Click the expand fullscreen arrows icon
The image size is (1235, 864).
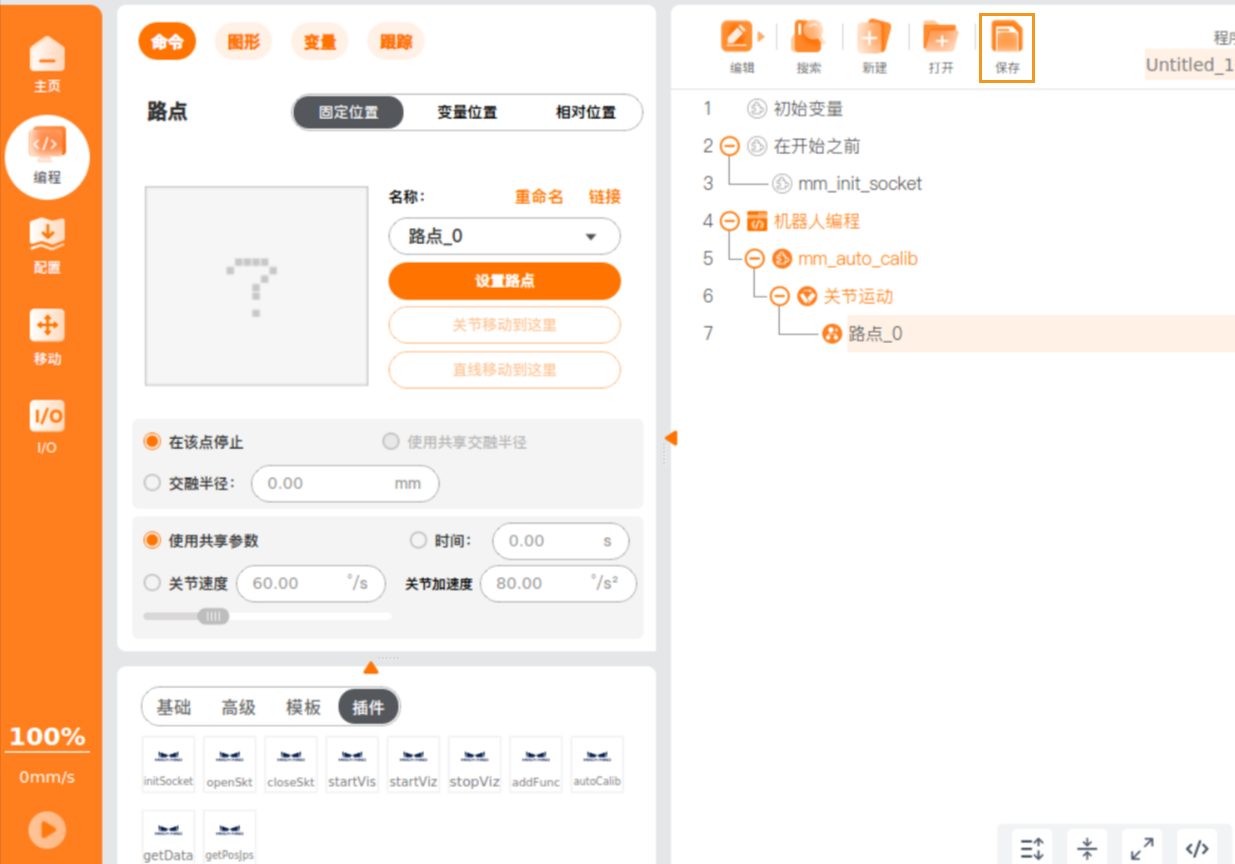pos(1142,848)
